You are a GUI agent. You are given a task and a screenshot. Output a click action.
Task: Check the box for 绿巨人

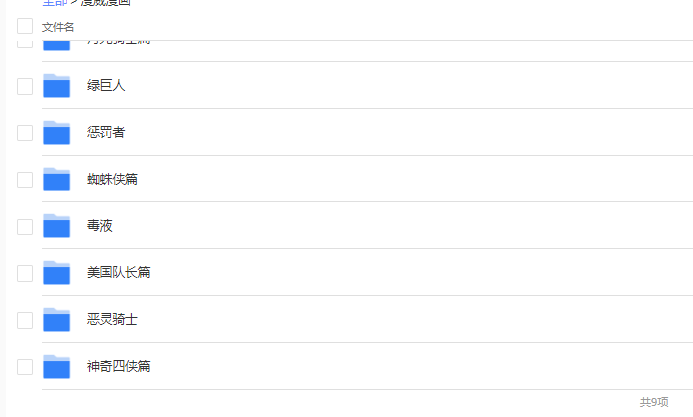point(25,86)
